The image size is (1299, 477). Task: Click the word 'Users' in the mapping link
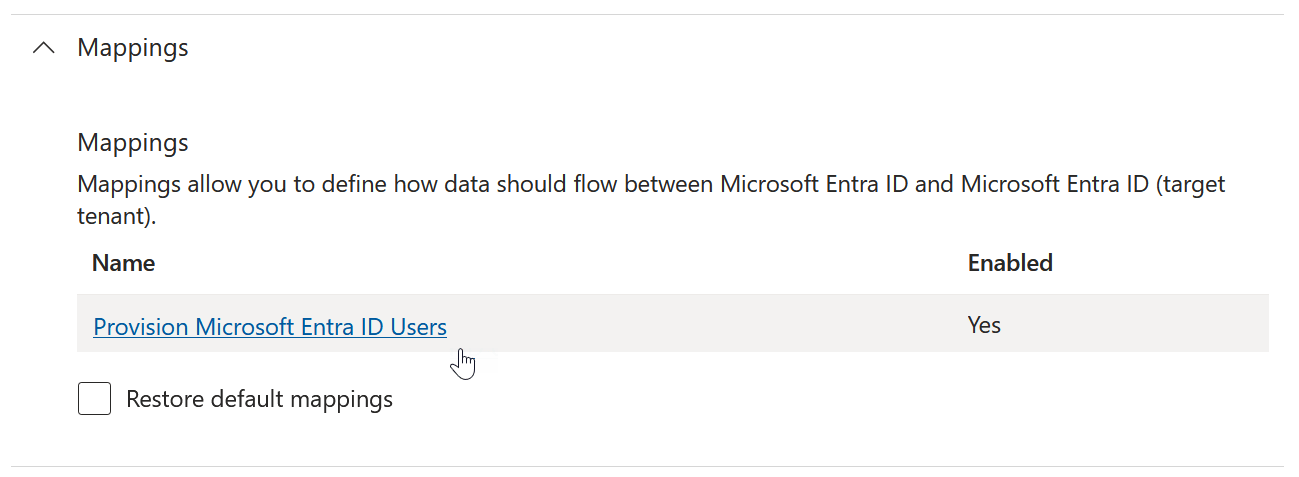click(x=418, y=326)
